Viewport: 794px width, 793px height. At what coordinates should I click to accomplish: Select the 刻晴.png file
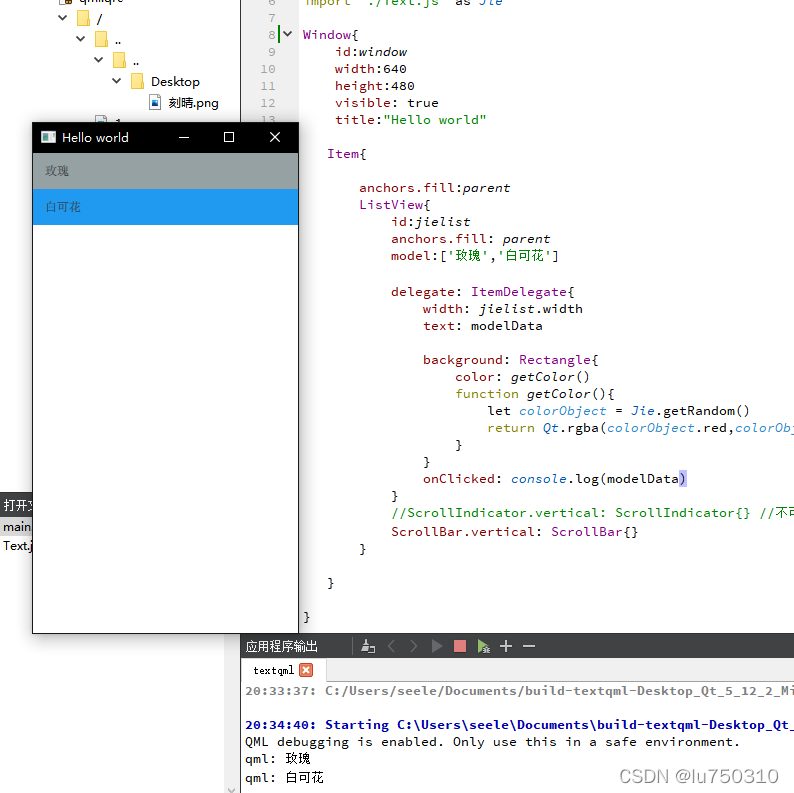tap(193, 103)
